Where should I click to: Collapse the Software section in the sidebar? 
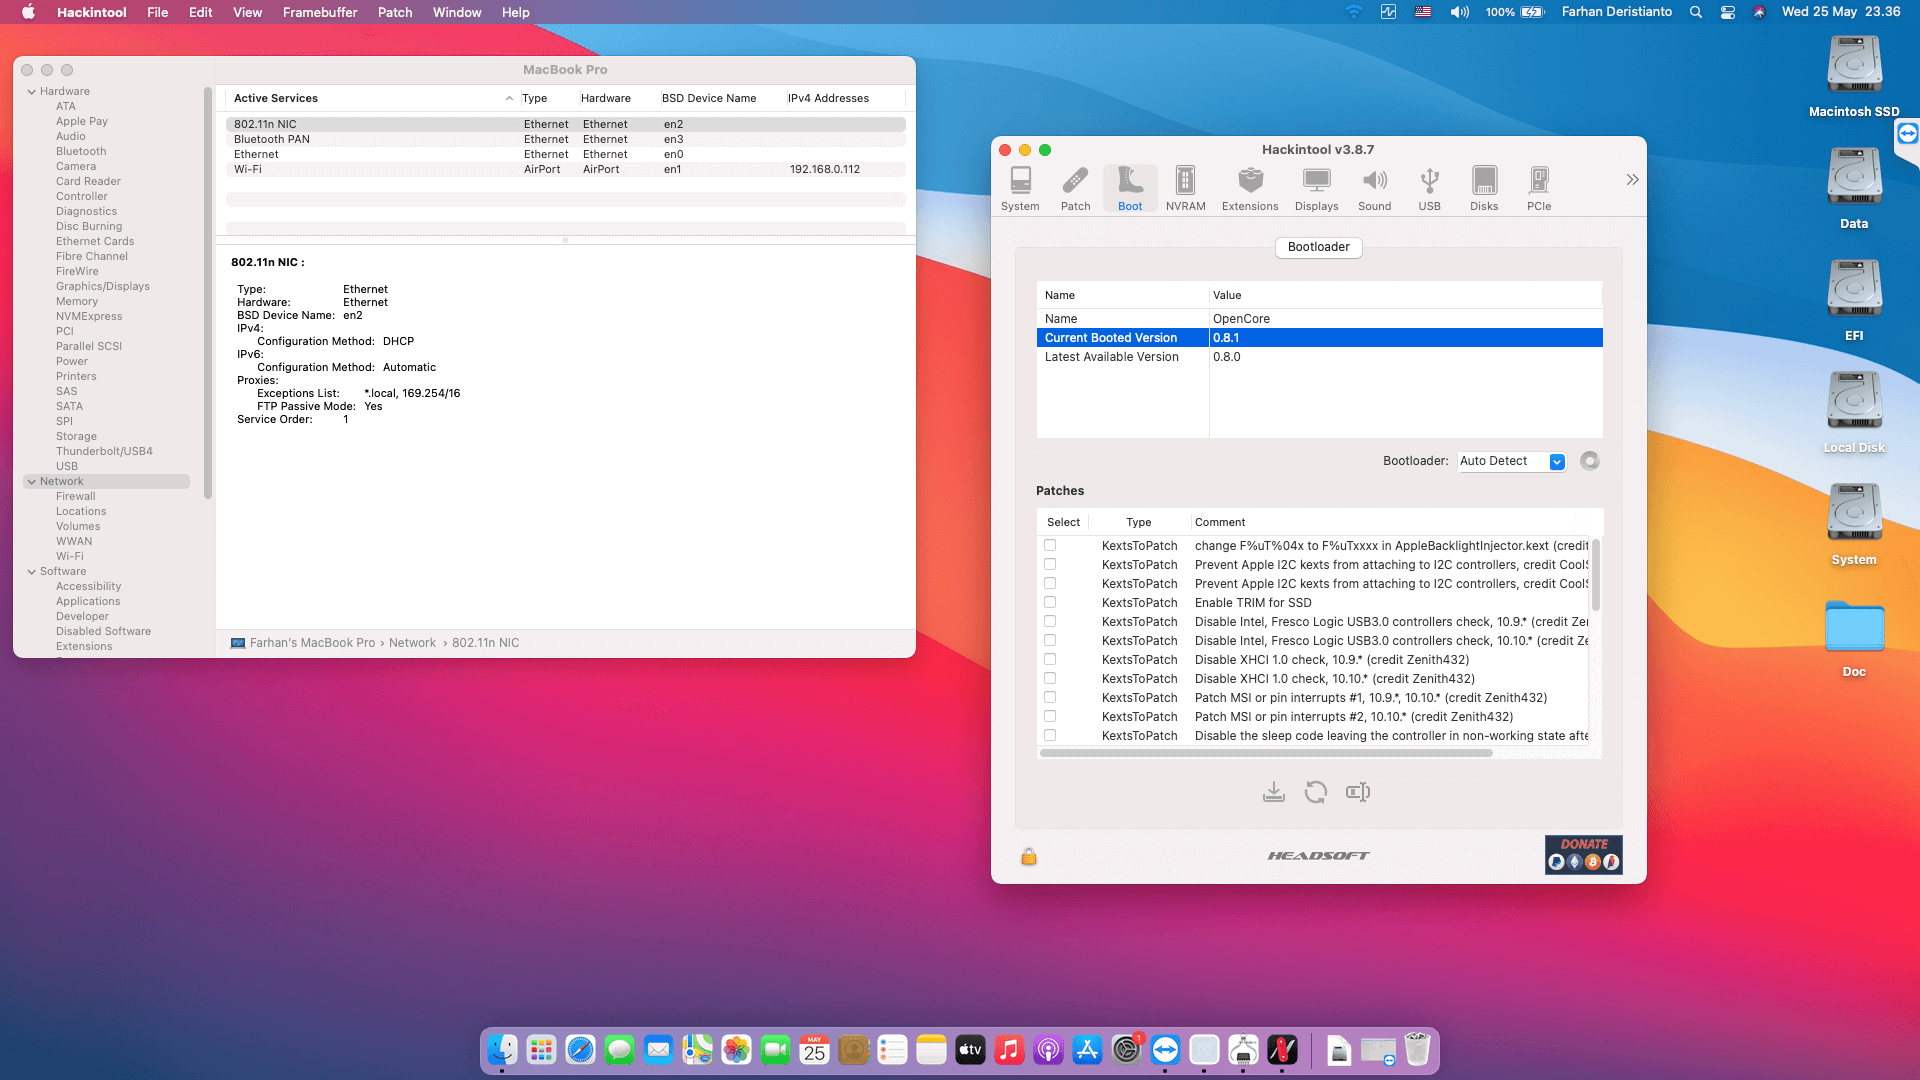[33, 571]
